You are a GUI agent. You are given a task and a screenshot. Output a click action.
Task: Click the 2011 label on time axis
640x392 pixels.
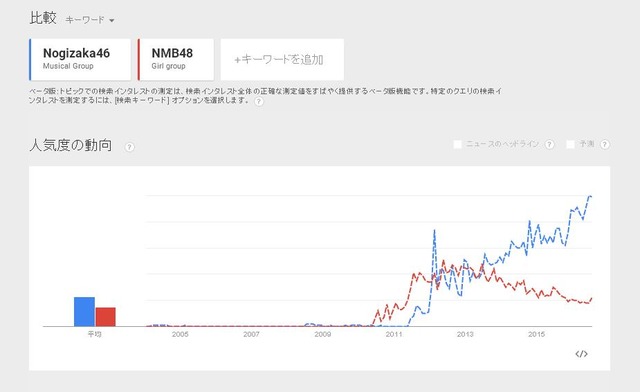(394, 334)
